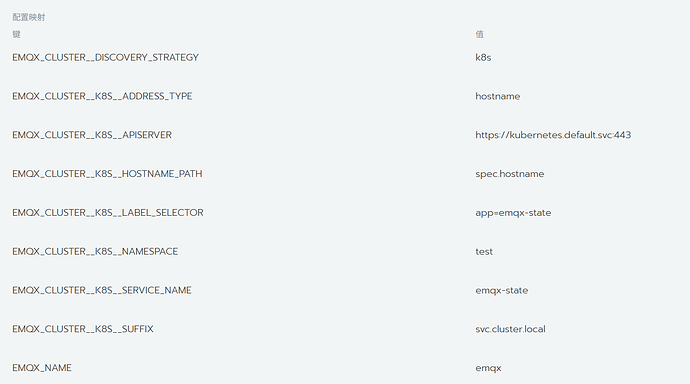
Task: Select the EMQX_CLUSTER__K8S__HOSTNAME_PATH key
Action: [107, 173]
